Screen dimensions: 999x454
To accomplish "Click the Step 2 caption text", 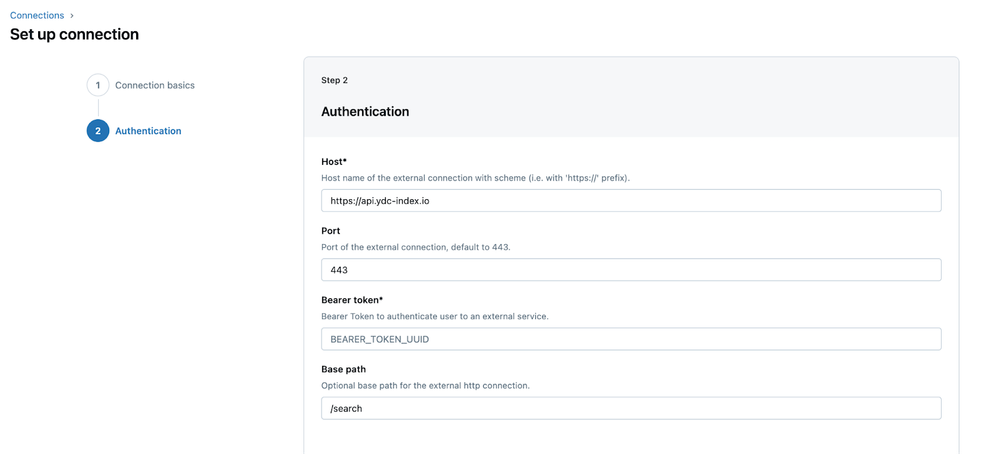I will point(334,80).
